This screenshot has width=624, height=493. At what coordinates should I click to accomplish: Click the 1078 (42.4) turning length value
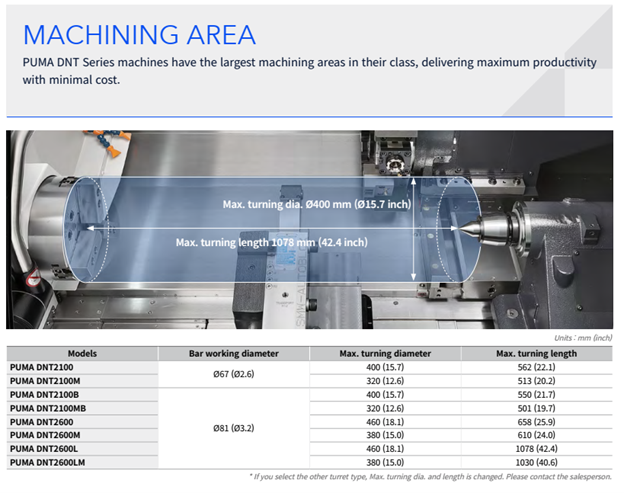click(x=536, y=449)
